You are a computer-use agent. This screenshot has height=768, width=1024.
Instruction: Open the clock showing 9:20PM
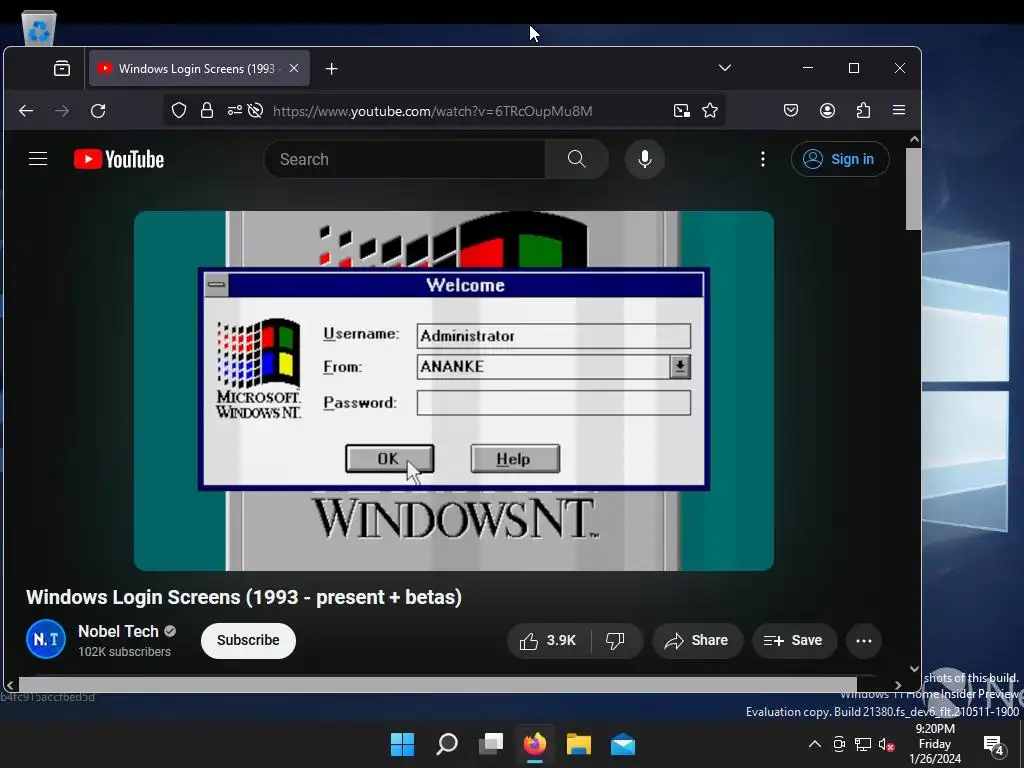coord(935,744)
